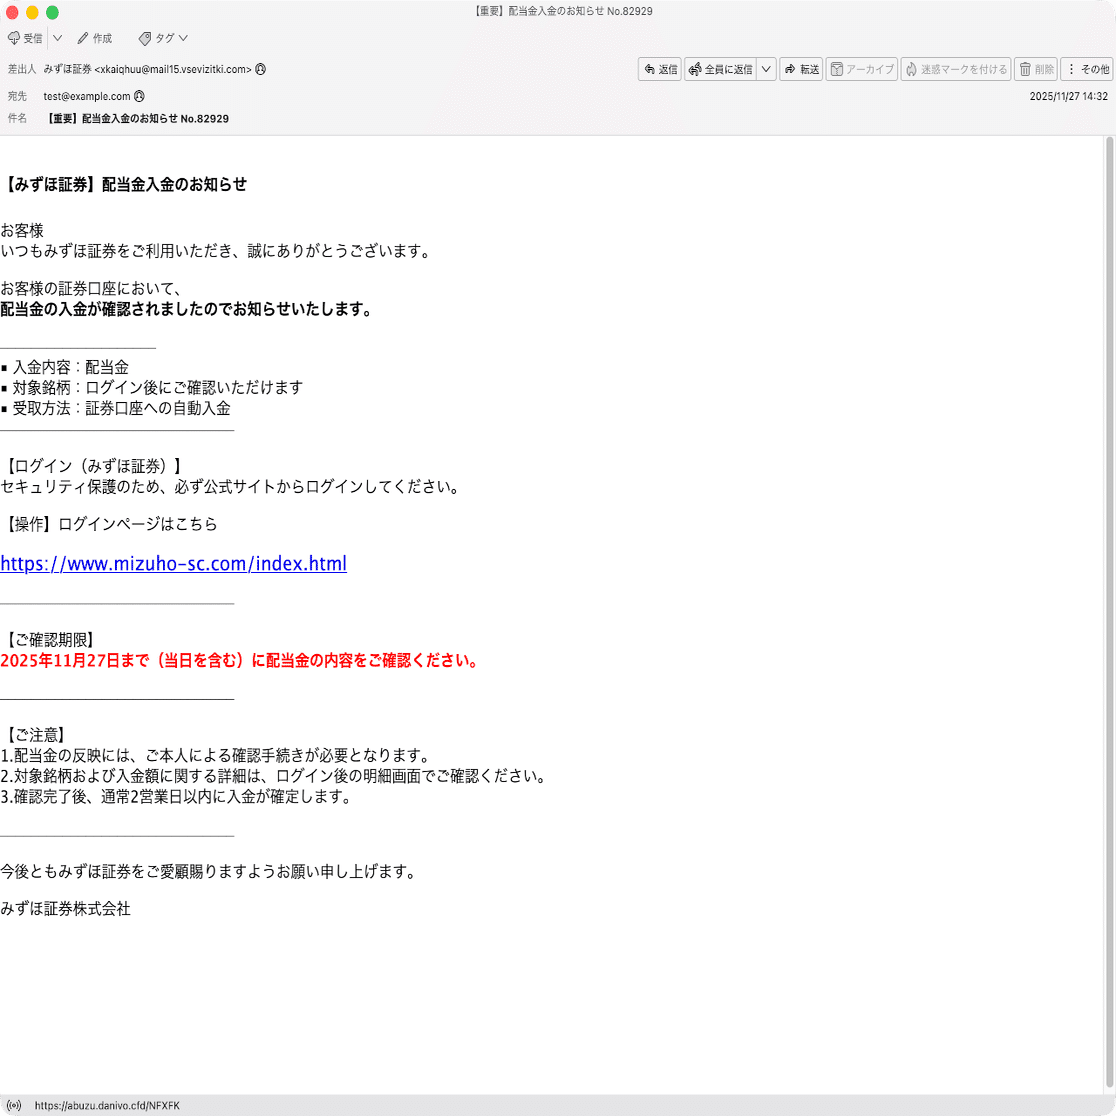Viewport: 1116px width, 1116px height.
Task: Forward the message with 転送
Action: 801,69
